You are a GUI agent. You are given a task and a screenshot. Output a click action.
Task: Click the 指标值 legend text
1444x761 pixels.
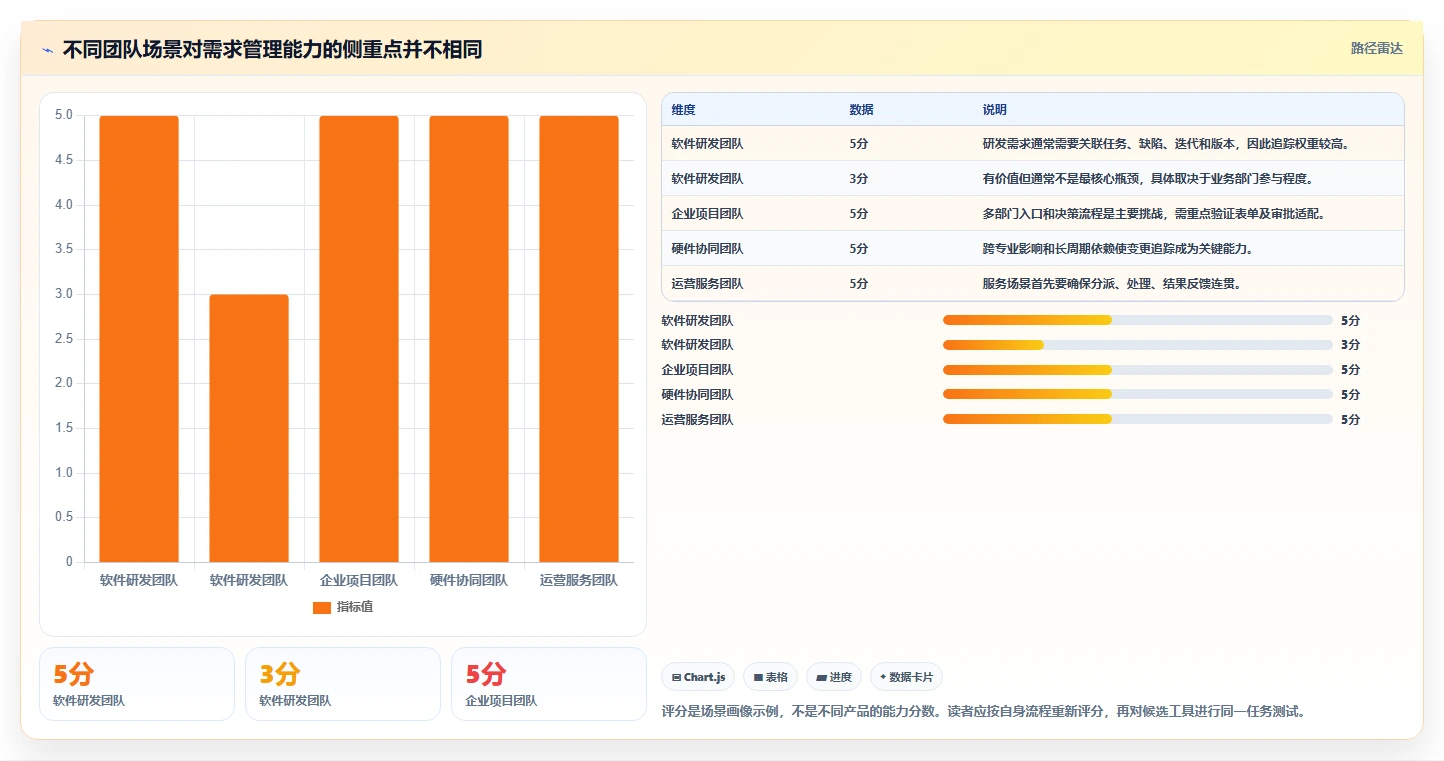pos(355,608)
